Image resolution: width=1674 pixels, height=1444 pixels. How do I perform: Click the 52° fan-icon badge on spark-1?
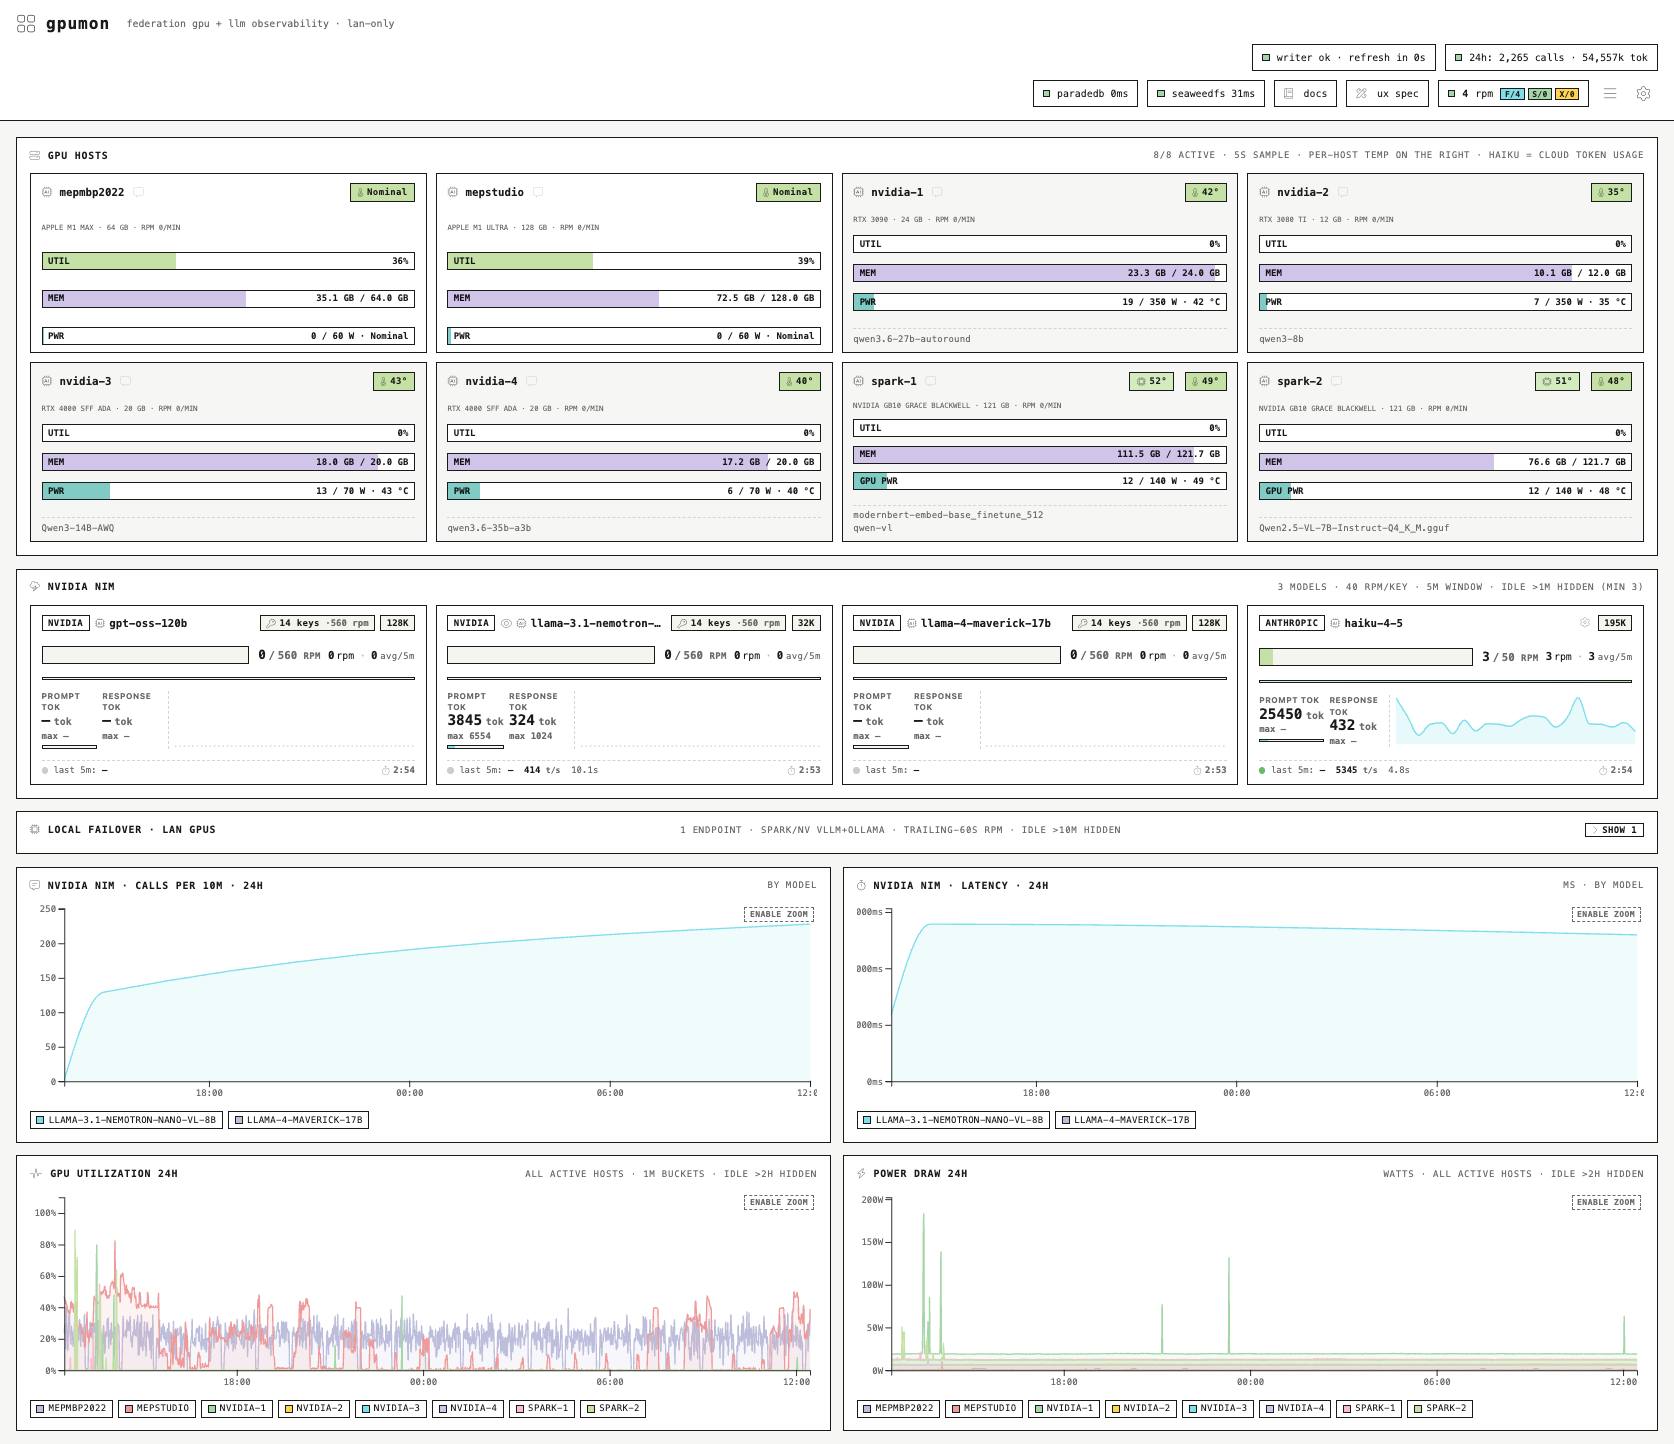point(1151,381)
